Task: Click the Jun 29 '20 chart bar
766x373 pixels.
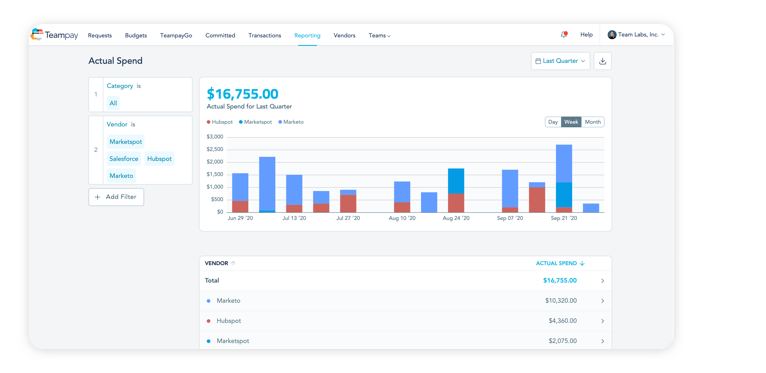Action: tap(240, 193)
